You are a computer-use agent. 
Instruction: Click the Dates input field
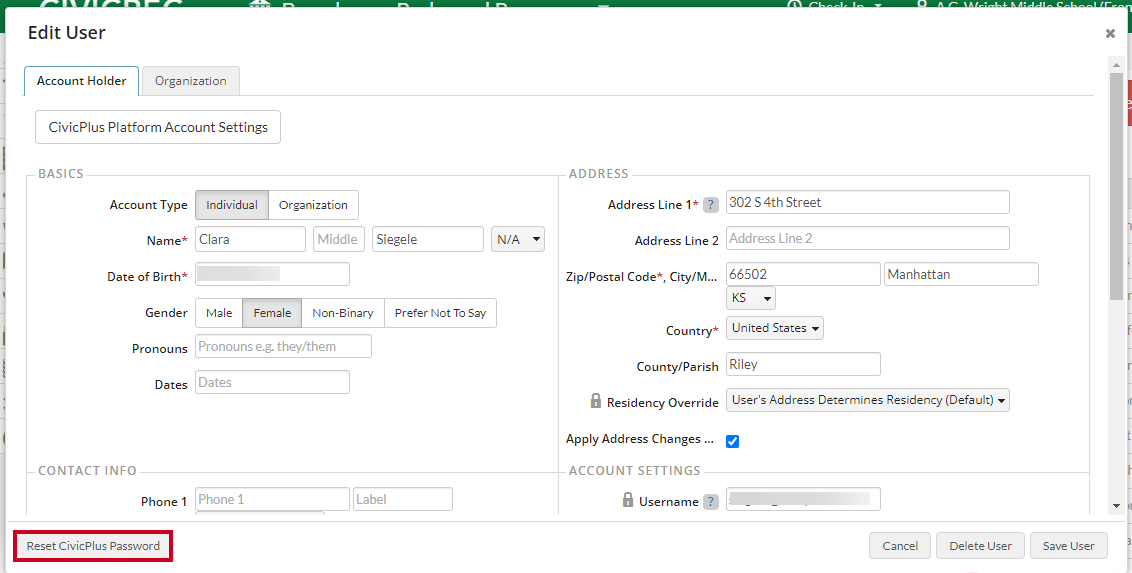pos(272,382)
